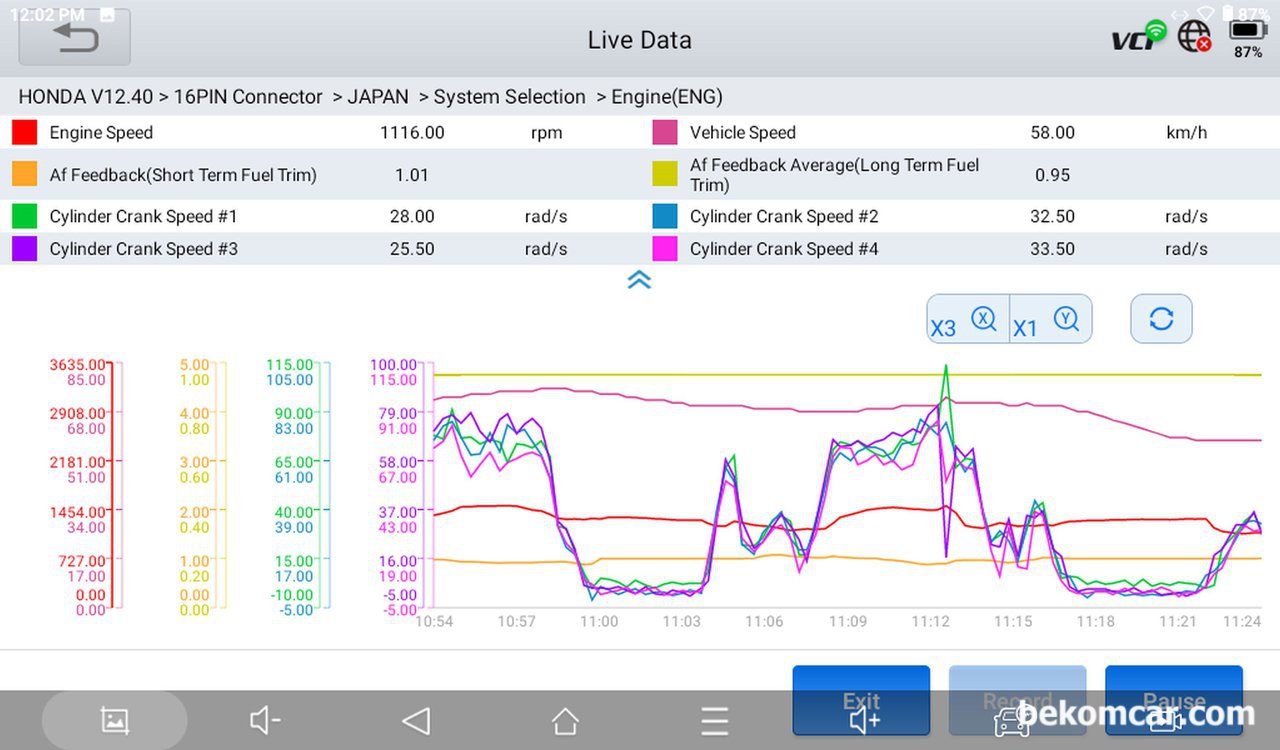Tap the pink Vehicle Speed color swatch
The width and height of the screenshot is (1280, 750).
[x=665, y=132]
